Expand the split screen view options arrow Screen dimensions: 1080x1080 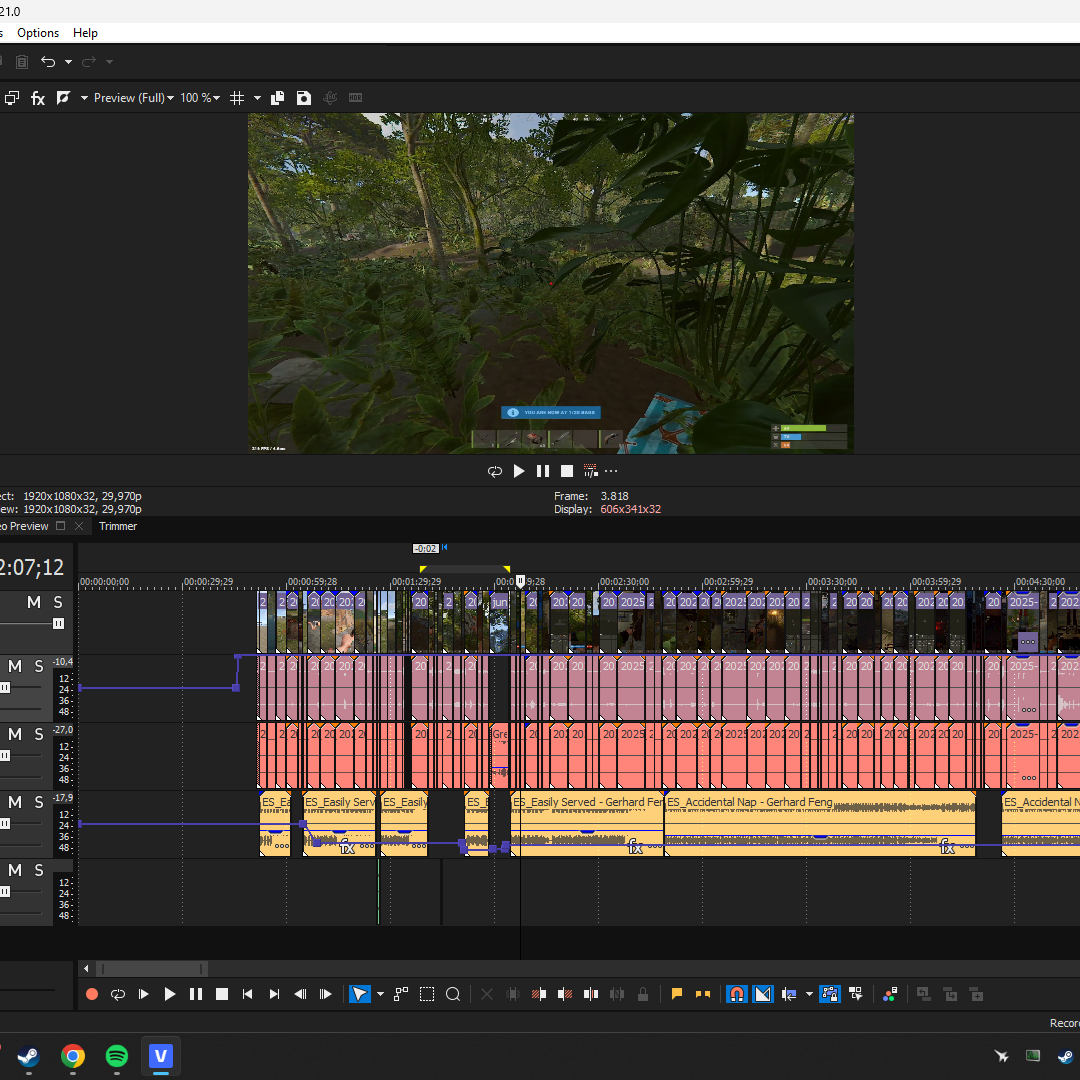click(x=84, y=98)
